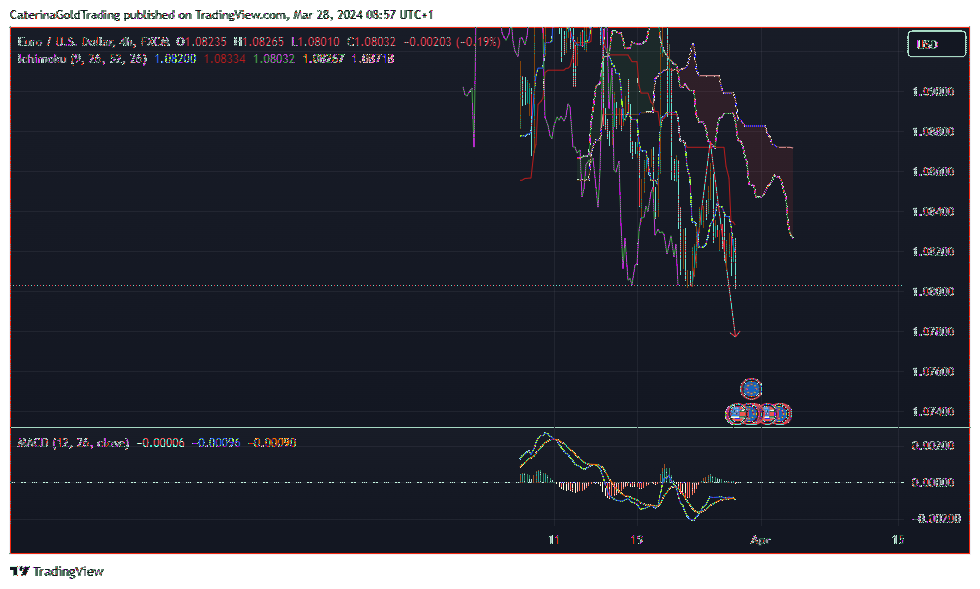Image resolution: width=980 pixels, height=589 pixels.
Task: Click the 1.08400 price scale label
Action: pyautogui.click(x=933, y=211)
